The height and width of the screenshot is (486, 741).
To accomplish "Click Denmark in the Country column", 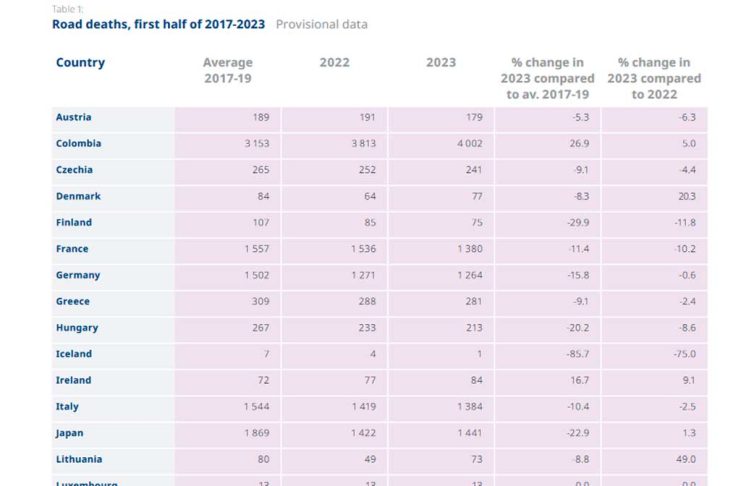I will [x=78, y=196].
